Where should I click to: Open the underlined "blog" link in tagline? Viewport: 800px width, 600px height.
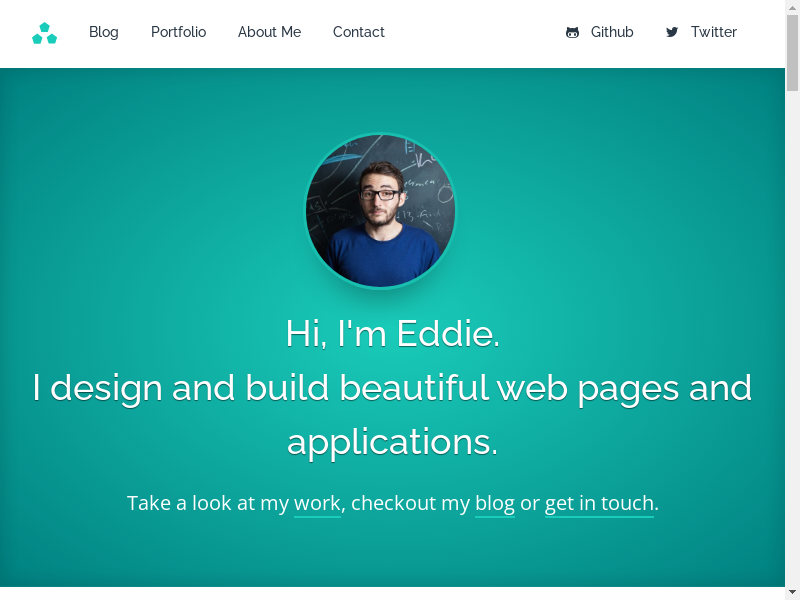(495, 503)
